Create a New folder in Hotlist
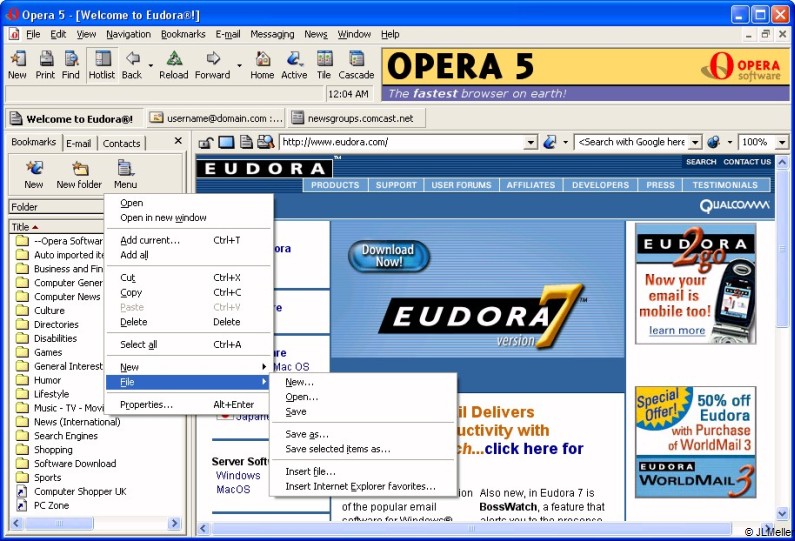 [x=79, y=174]
